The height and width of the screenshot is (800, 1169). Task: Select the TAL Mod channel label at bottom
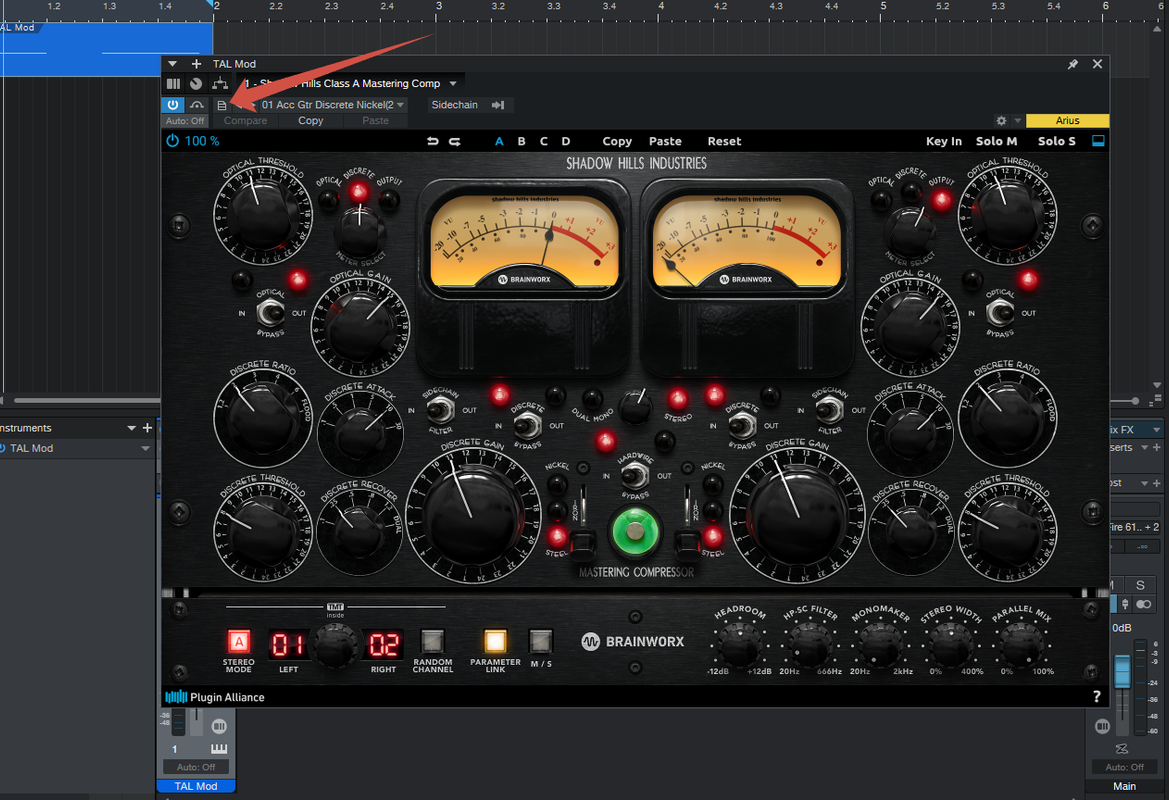(196, 786)
